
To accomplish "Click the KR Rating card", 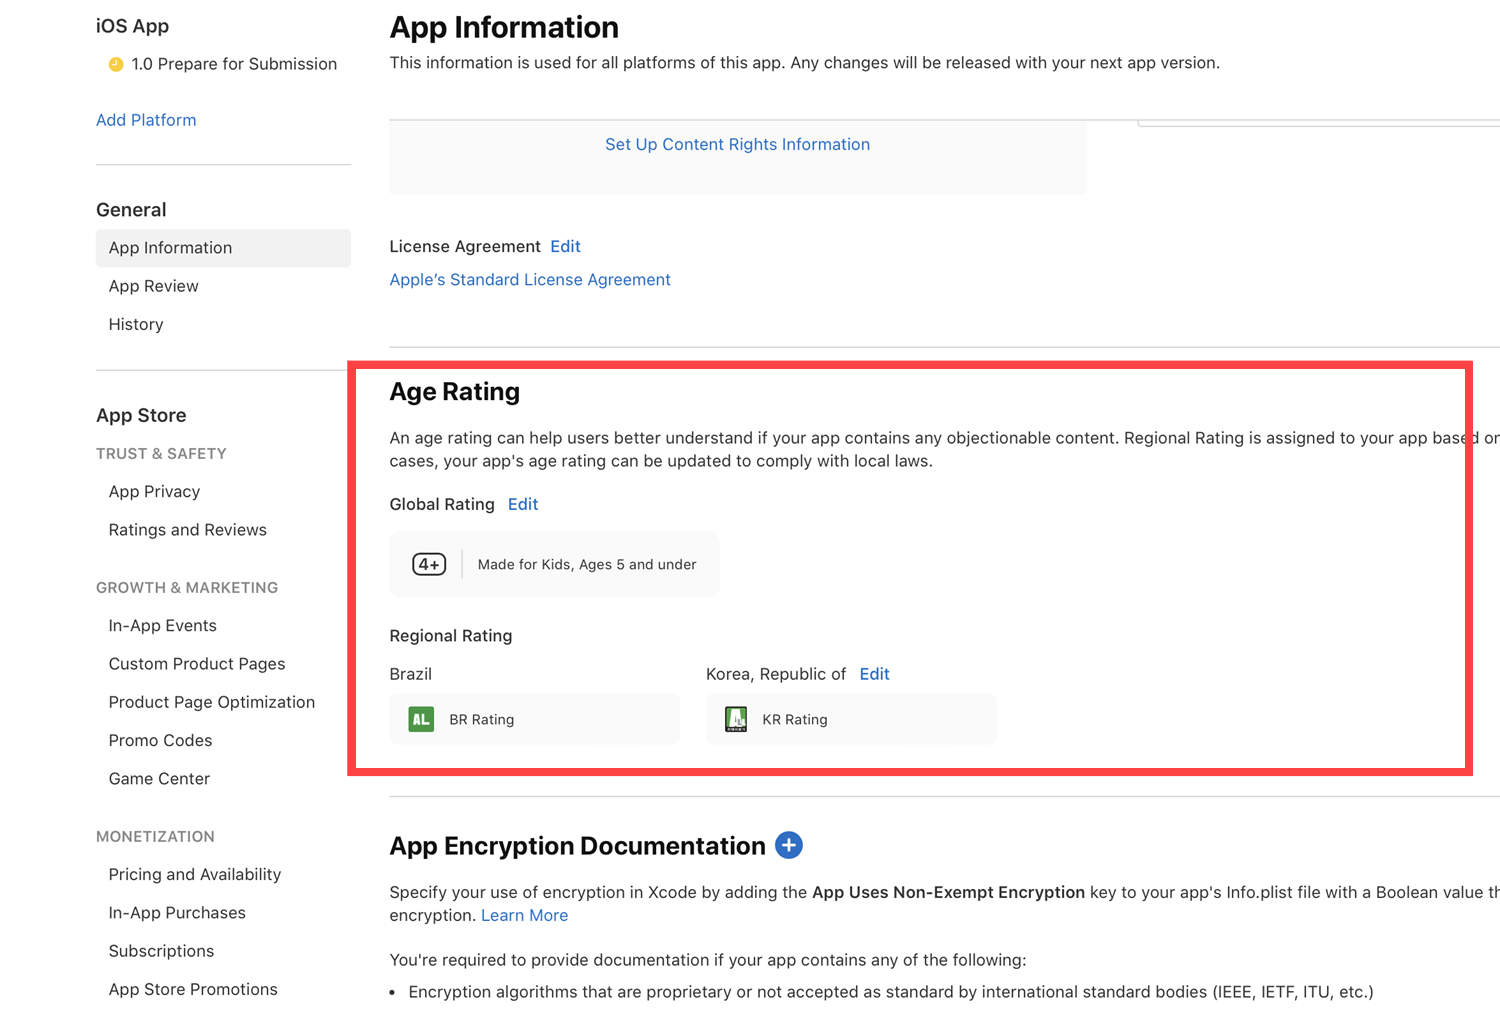I will 851,719.
